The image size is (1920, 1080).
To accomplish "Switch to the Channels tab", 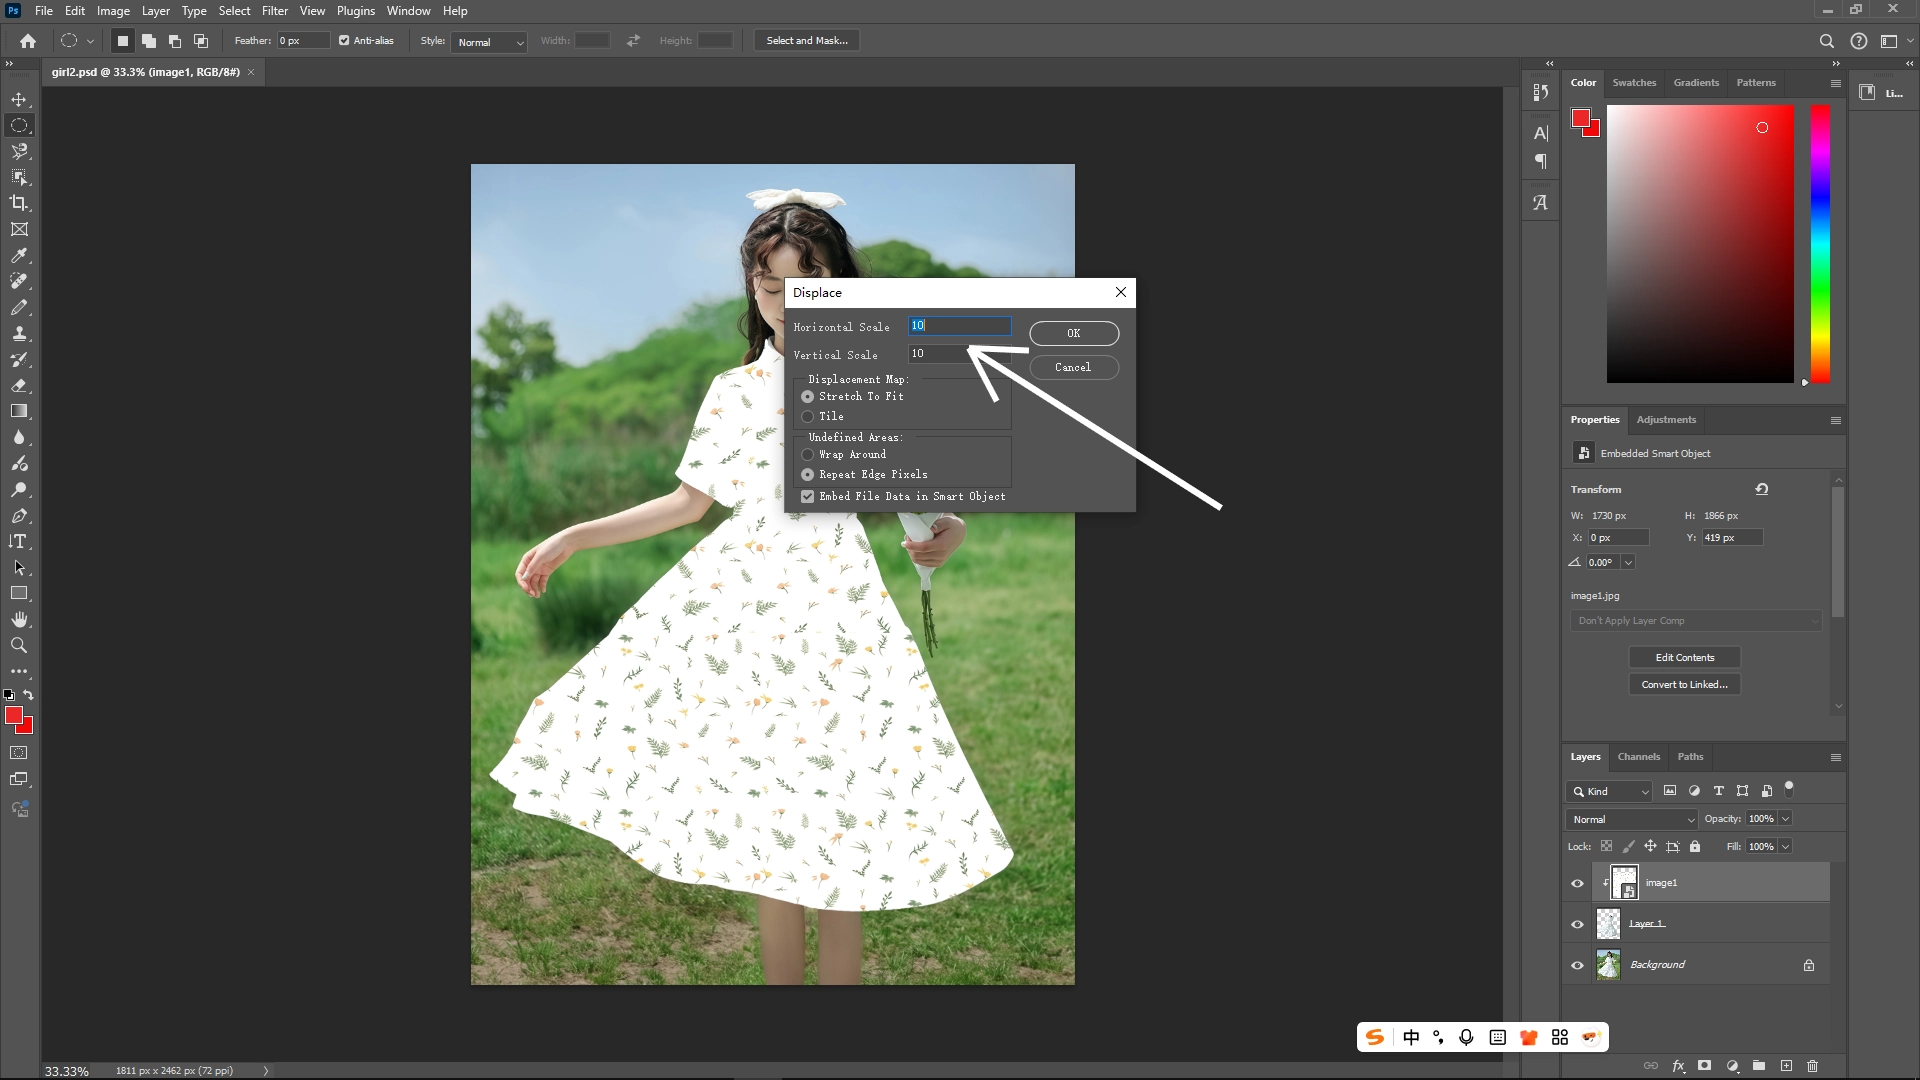I will (1638, 757).
